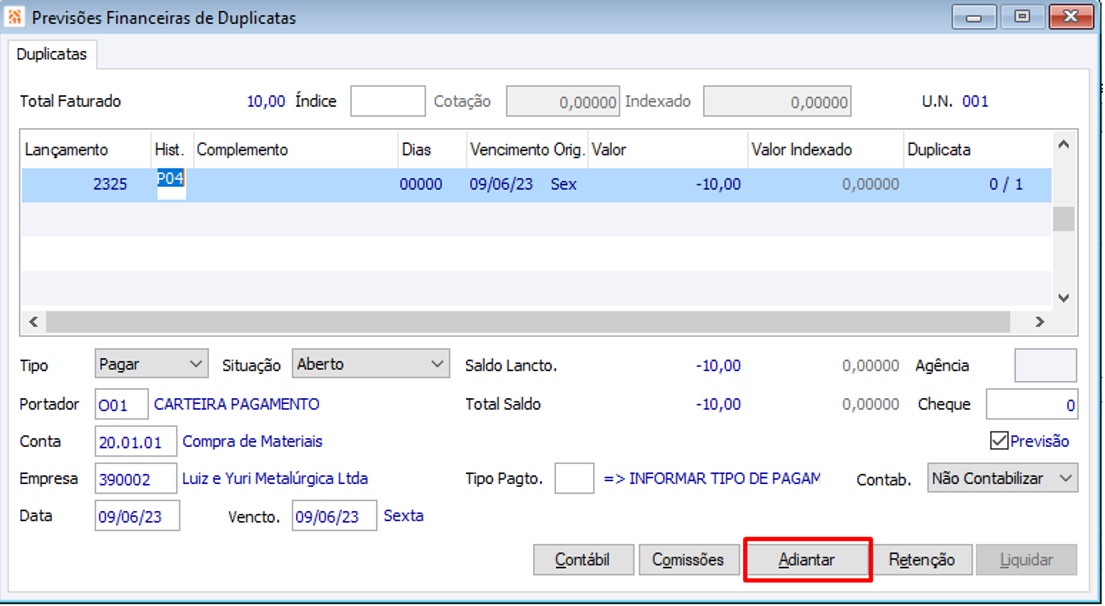Screen dimensions: 1105x606
Task: Click the Índice input field
Action: (388, 101)
